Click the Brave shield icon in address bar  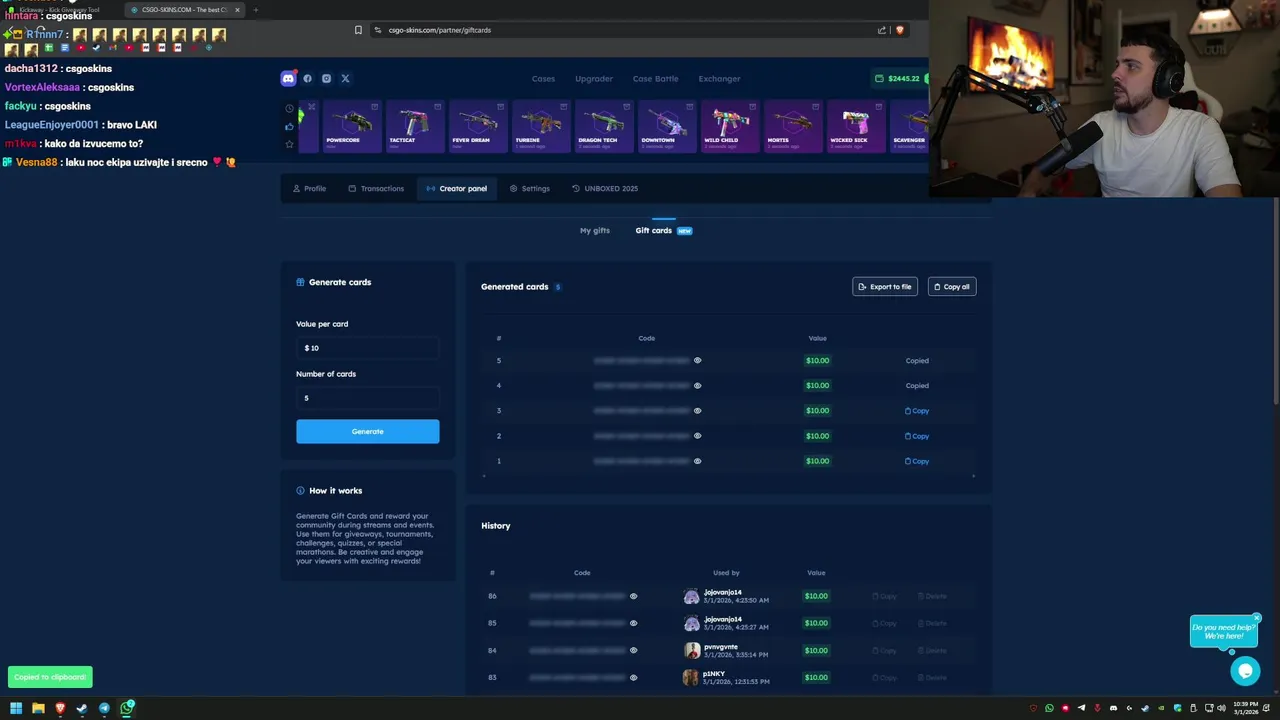pos(899,30)
